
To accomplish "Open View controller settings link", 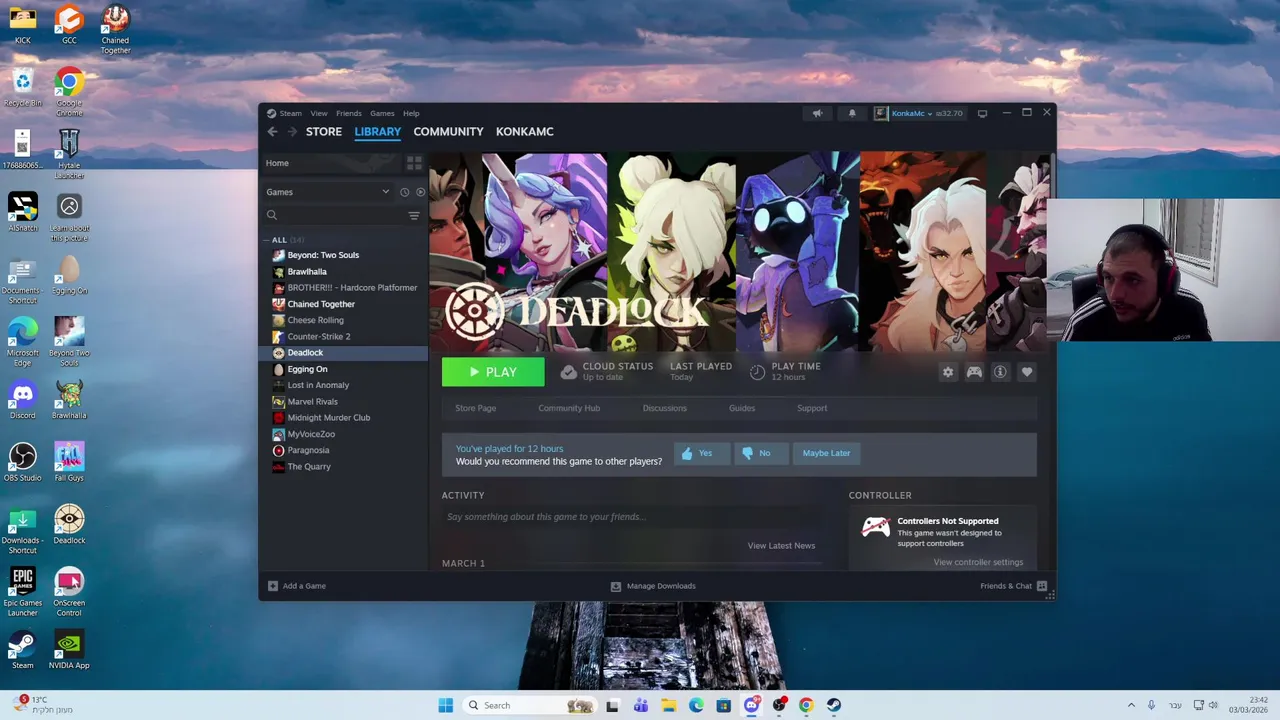I will [978, 562].
